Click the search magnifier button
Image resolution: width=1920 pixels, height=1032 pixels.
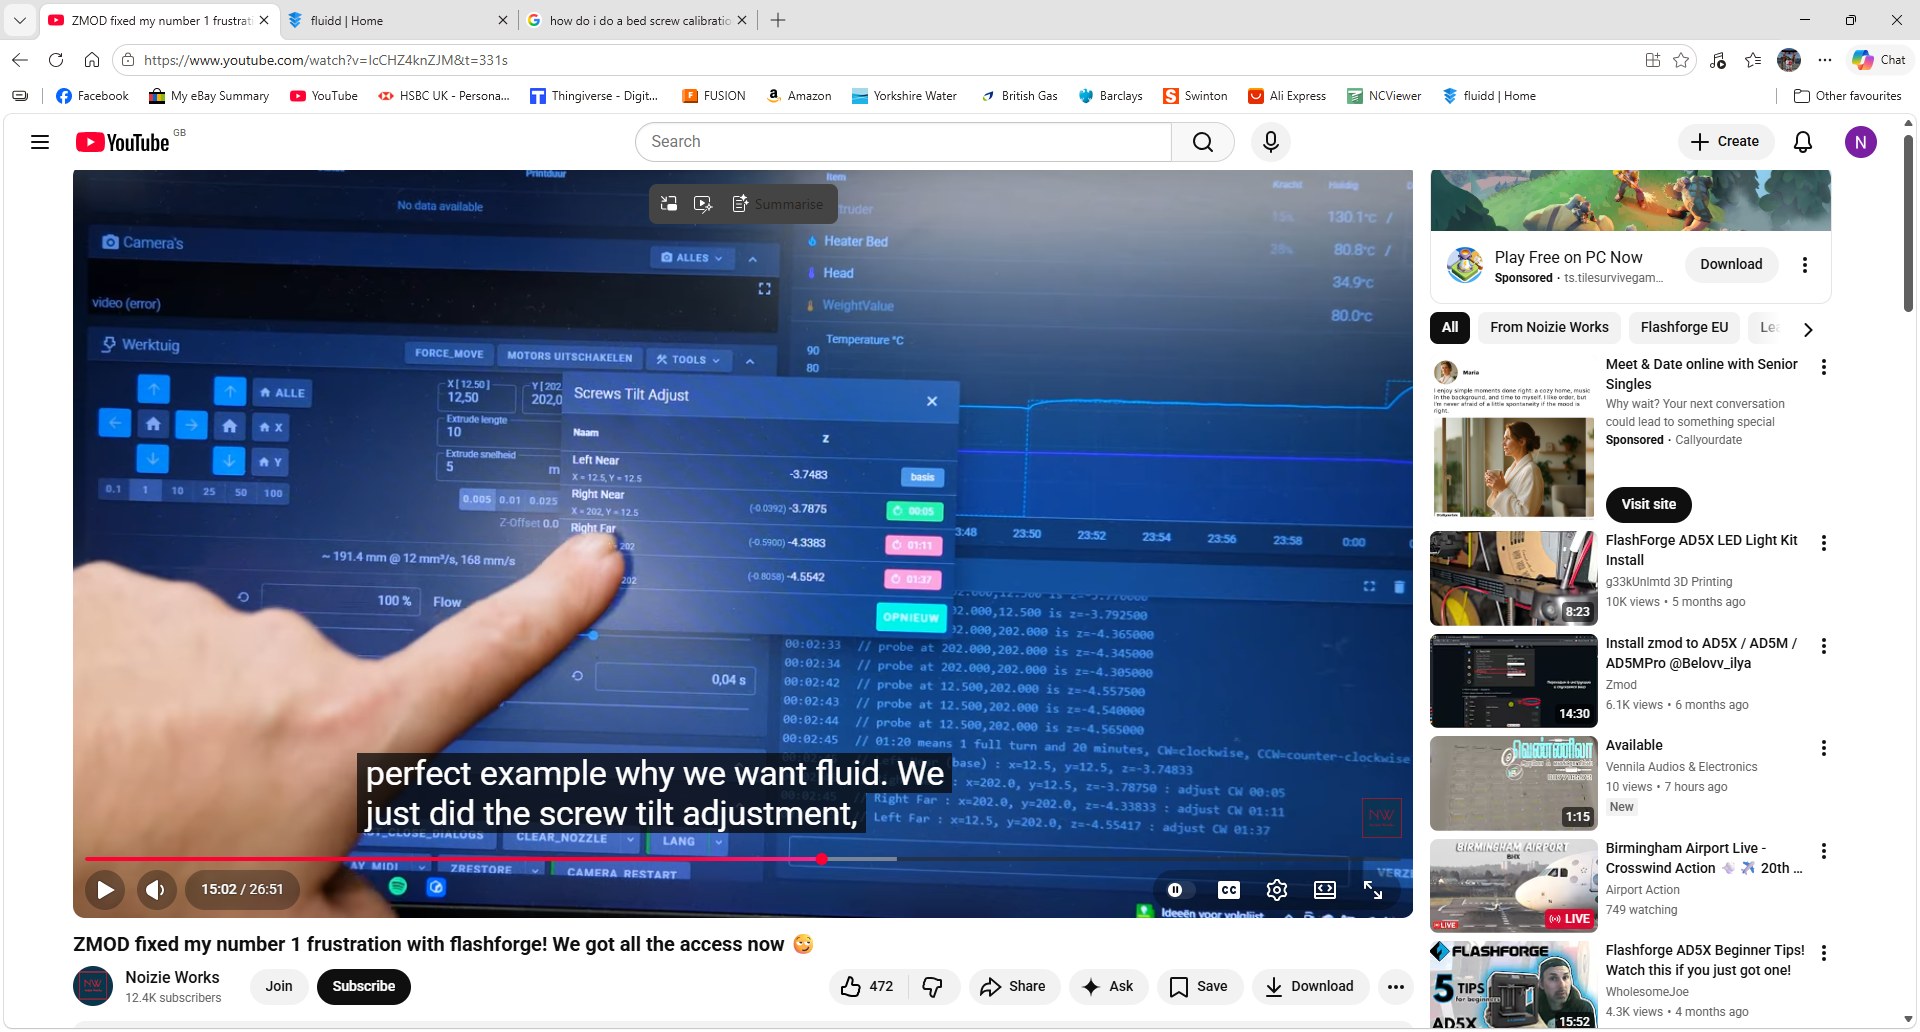click(x=1203, y=142)
